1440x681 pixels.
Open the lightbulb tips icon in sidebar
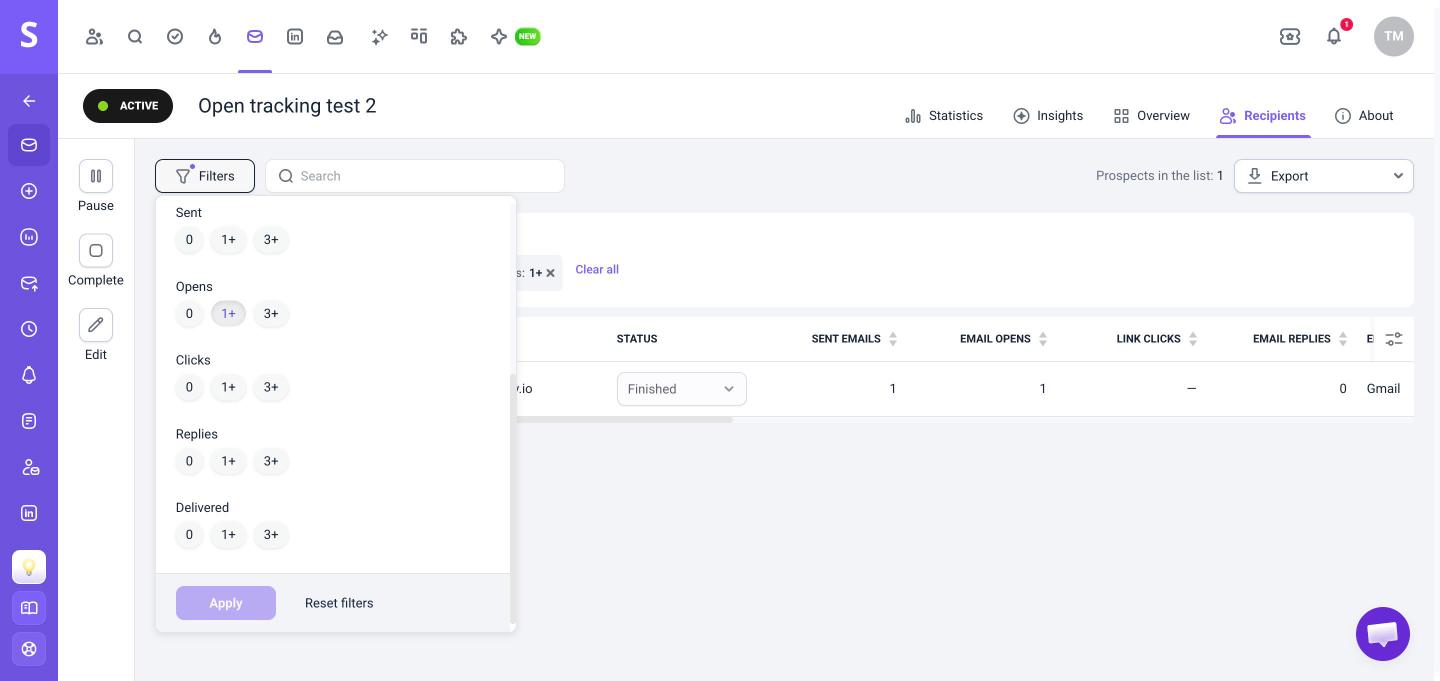[29, 567]
